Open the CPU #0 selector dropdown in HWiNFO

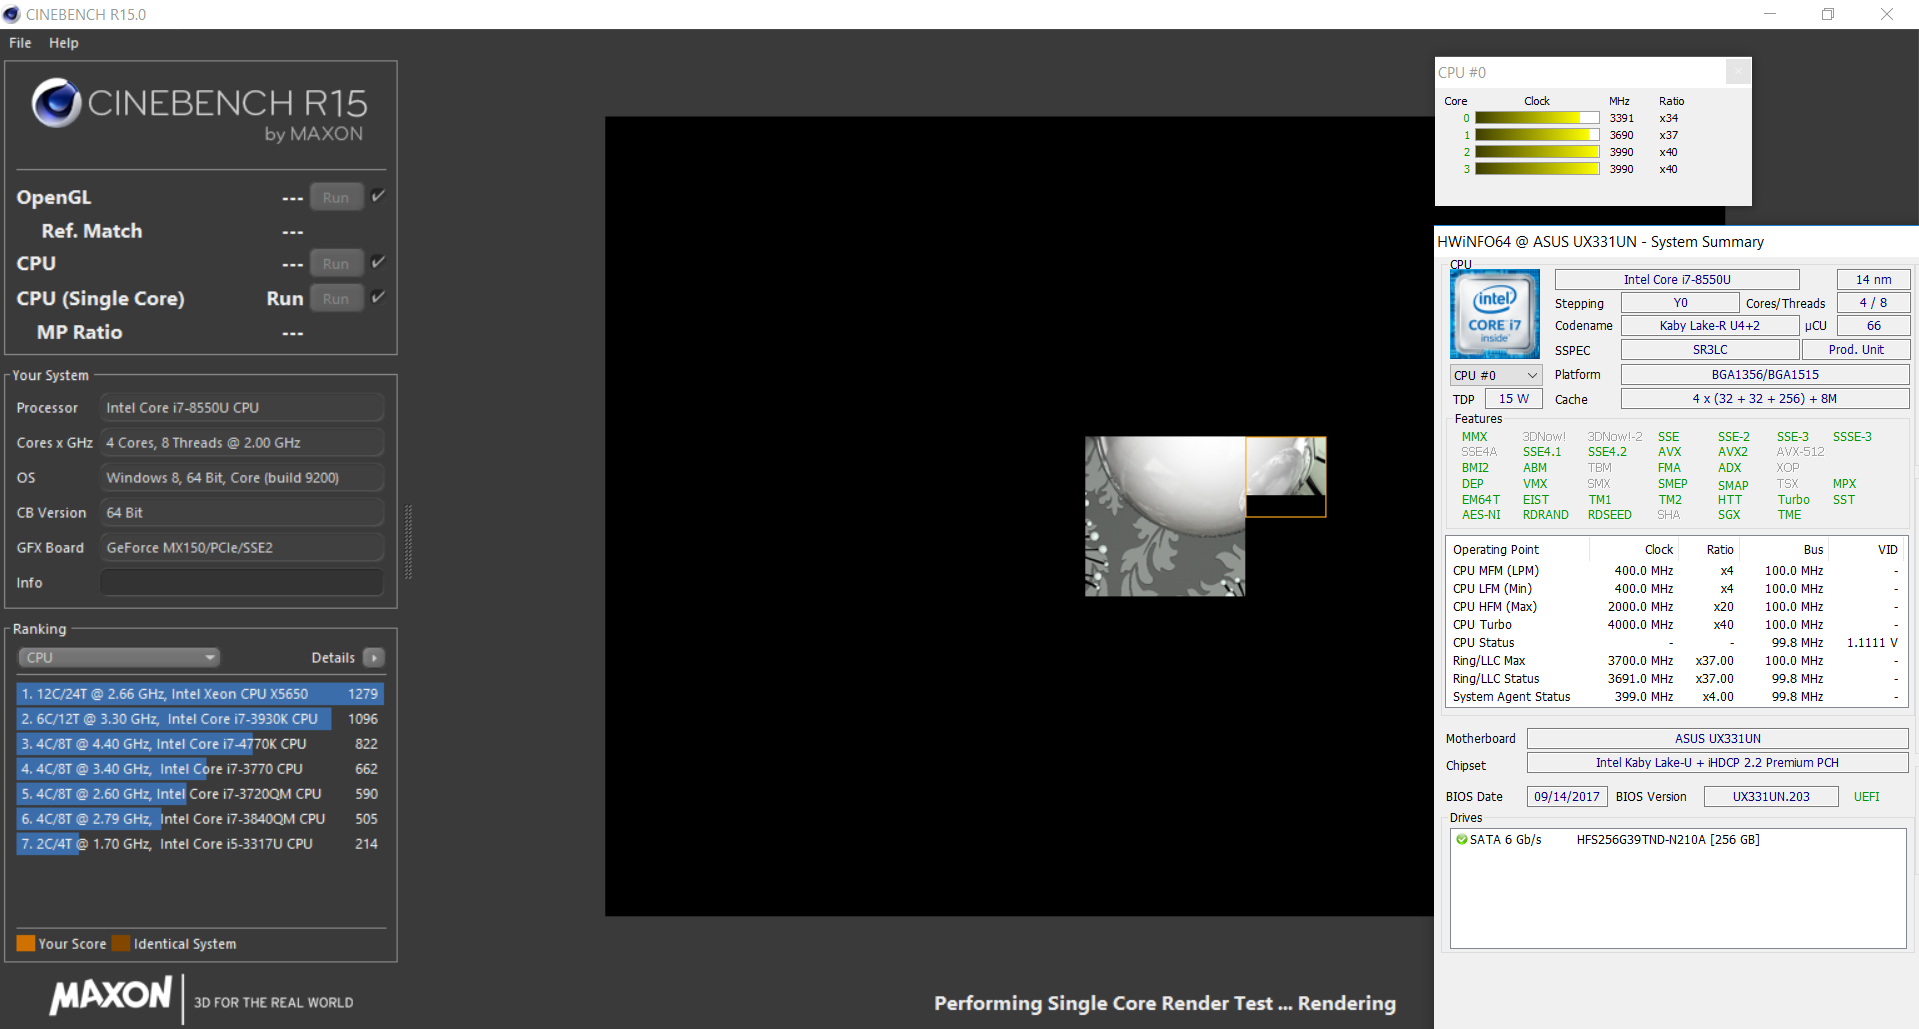(1496, 375)
